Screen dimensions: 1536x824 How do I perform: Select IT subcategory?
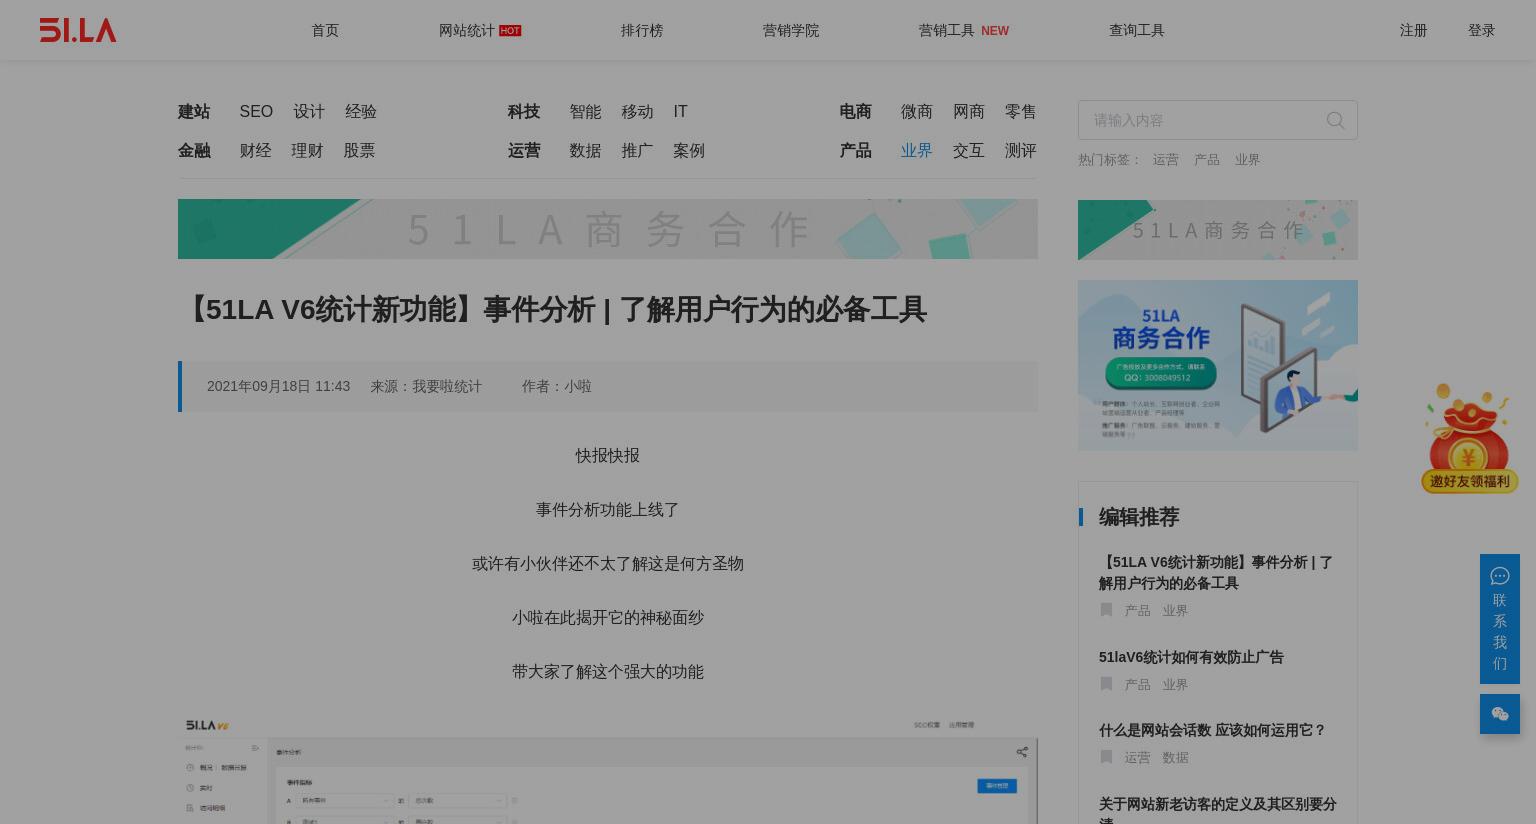680,112
